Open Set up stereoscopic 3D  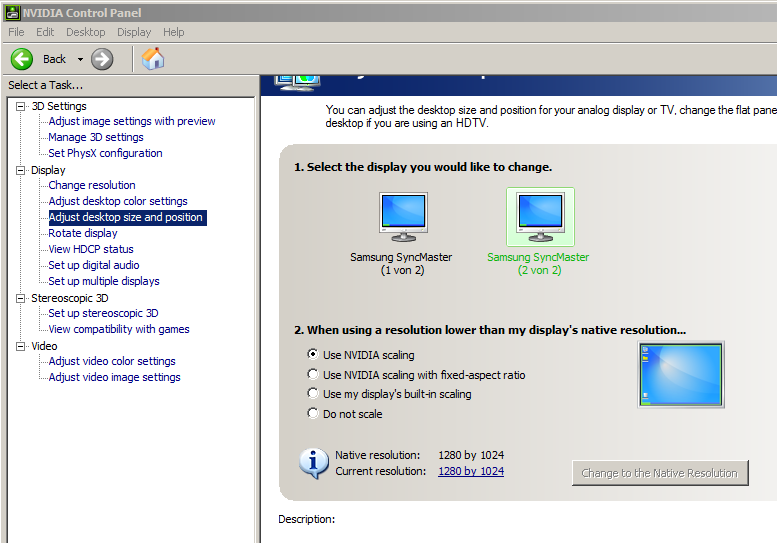click(103, 313)
